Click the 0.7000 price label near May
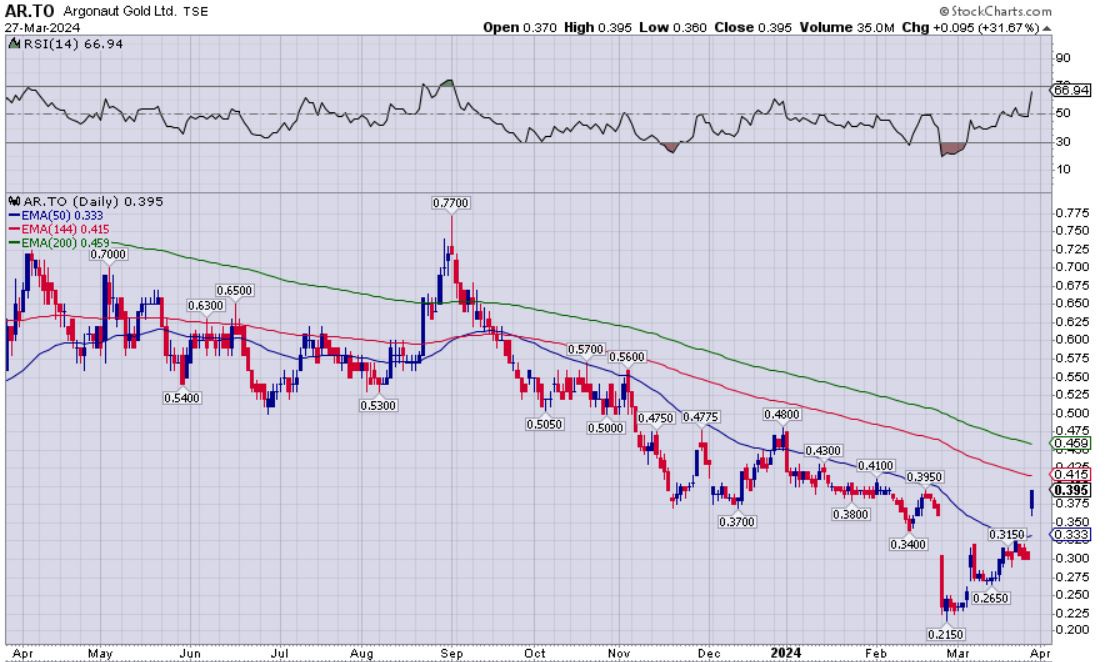This screenshot has height=662, width=1105. 109,255
